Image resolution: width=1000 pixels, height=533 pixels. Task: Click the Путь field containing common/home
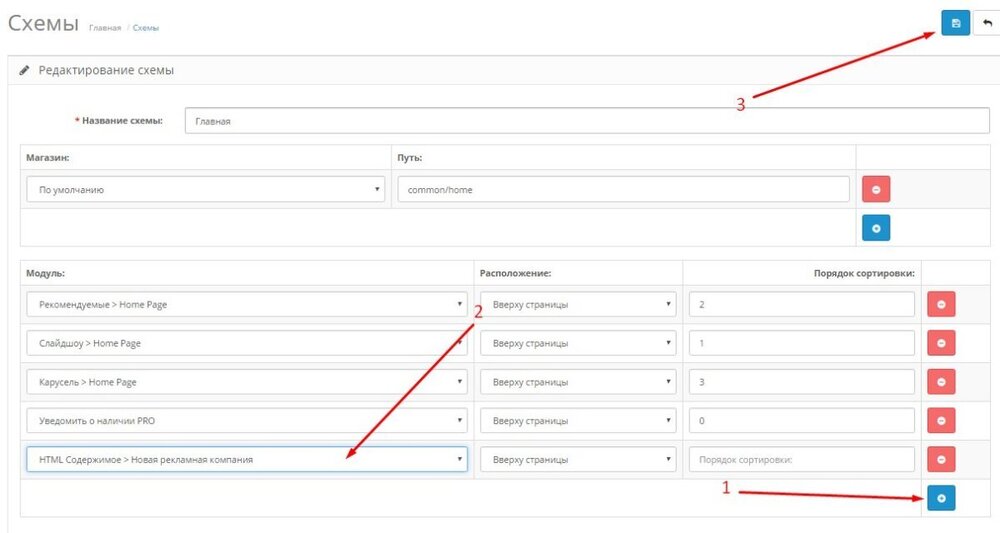(x=623, y=189)
